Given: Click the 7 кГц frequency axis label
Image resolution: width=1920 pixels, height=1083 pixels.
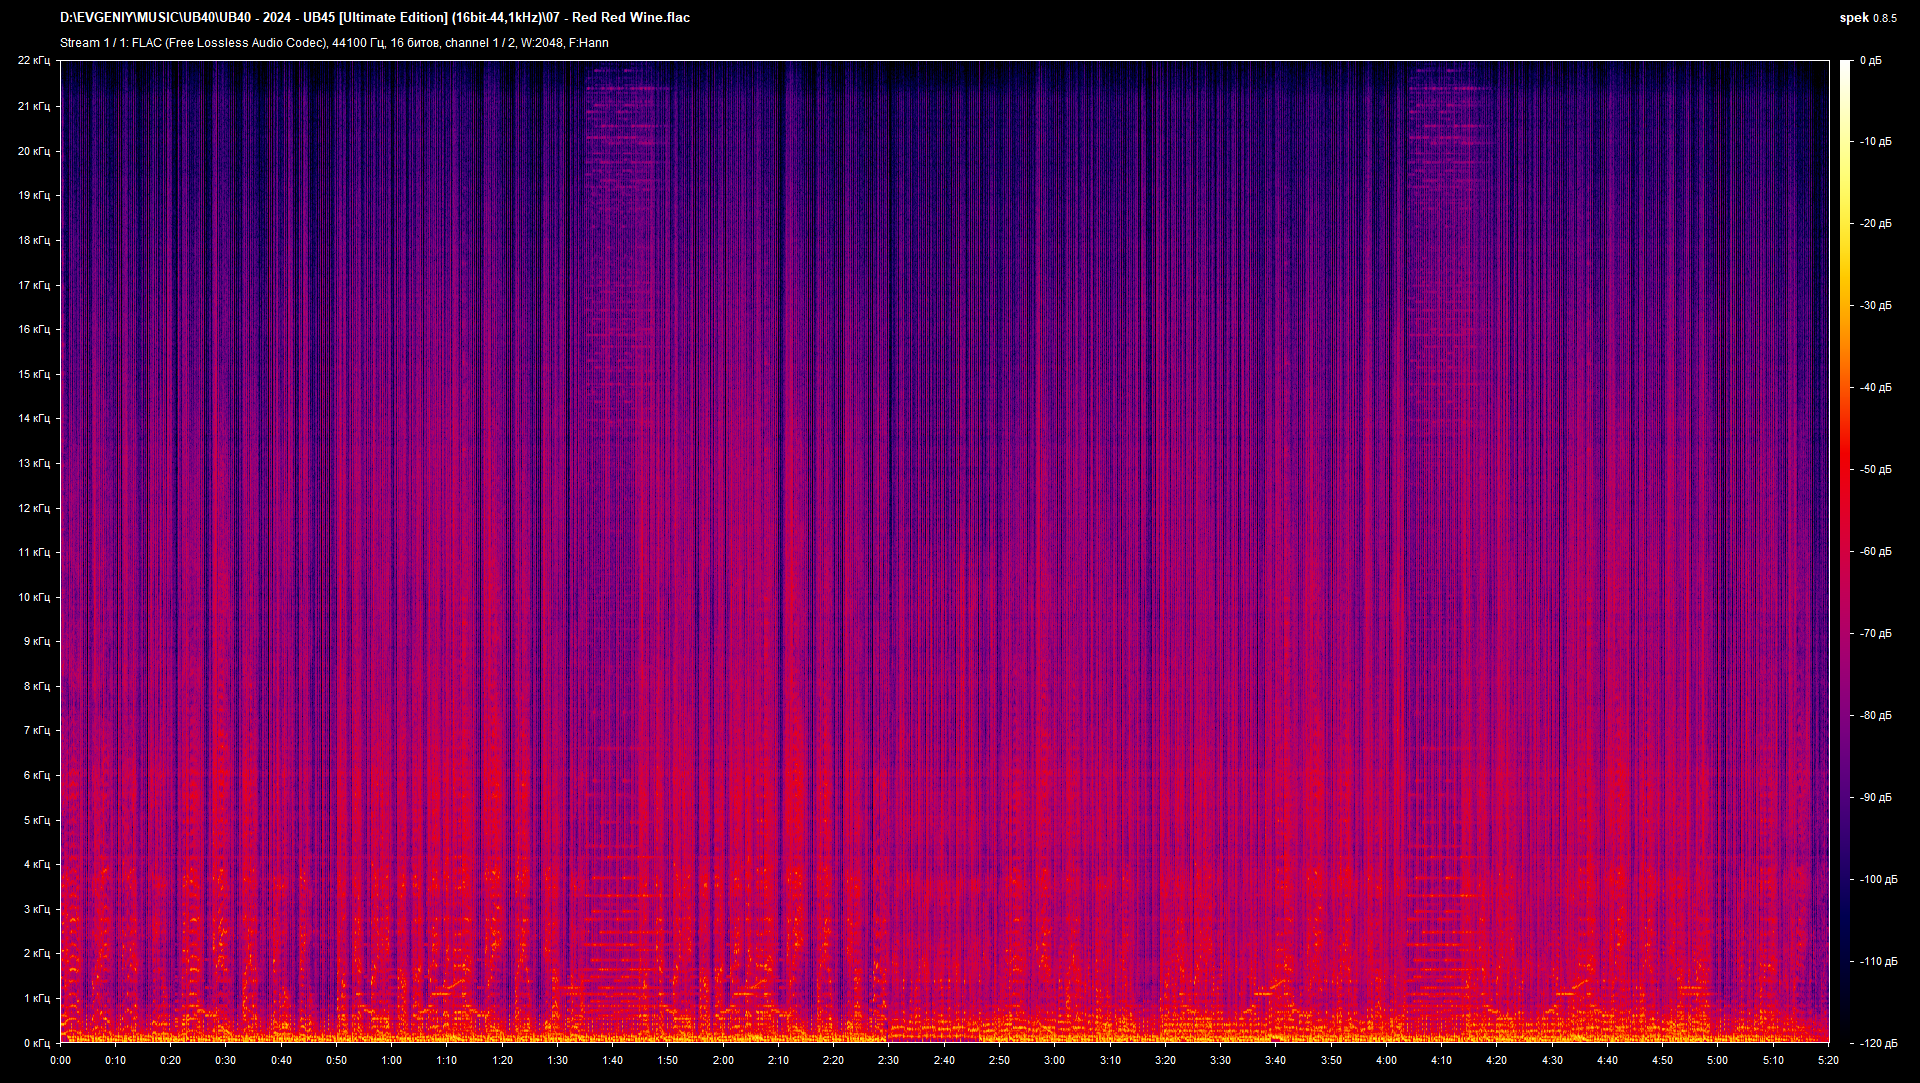Looking at the screenshot, I should (x=37, y=730).
